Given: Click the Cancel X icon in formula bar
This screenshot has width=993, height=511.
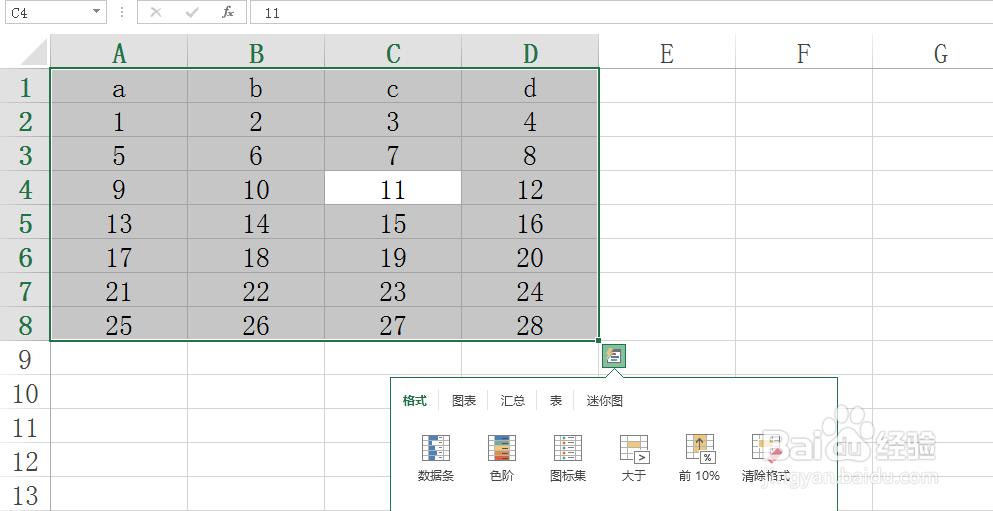Looking at the screenshot, I should tap(156, 13).
